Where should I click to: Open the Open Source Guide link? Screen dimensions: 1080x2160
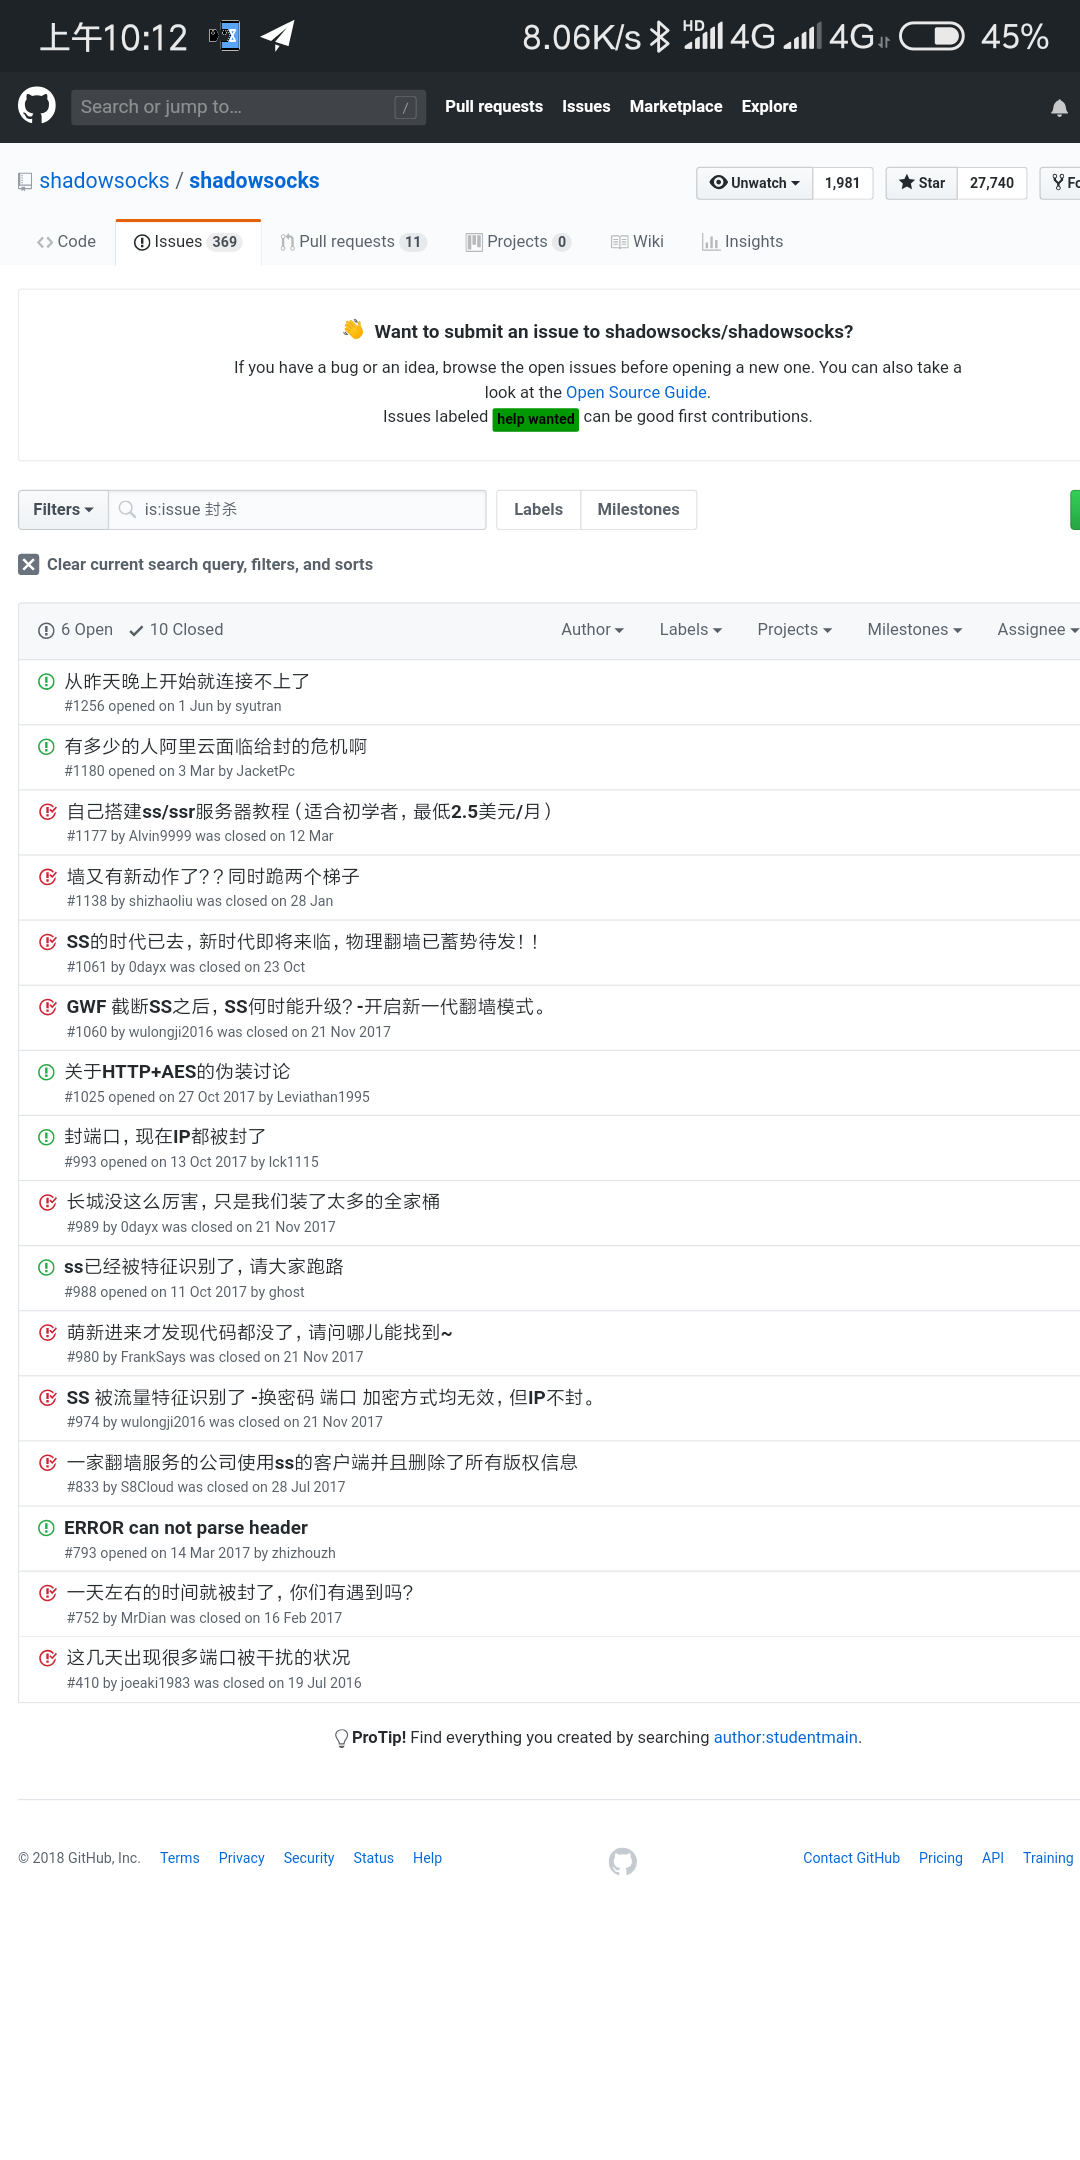click(636, 393)
